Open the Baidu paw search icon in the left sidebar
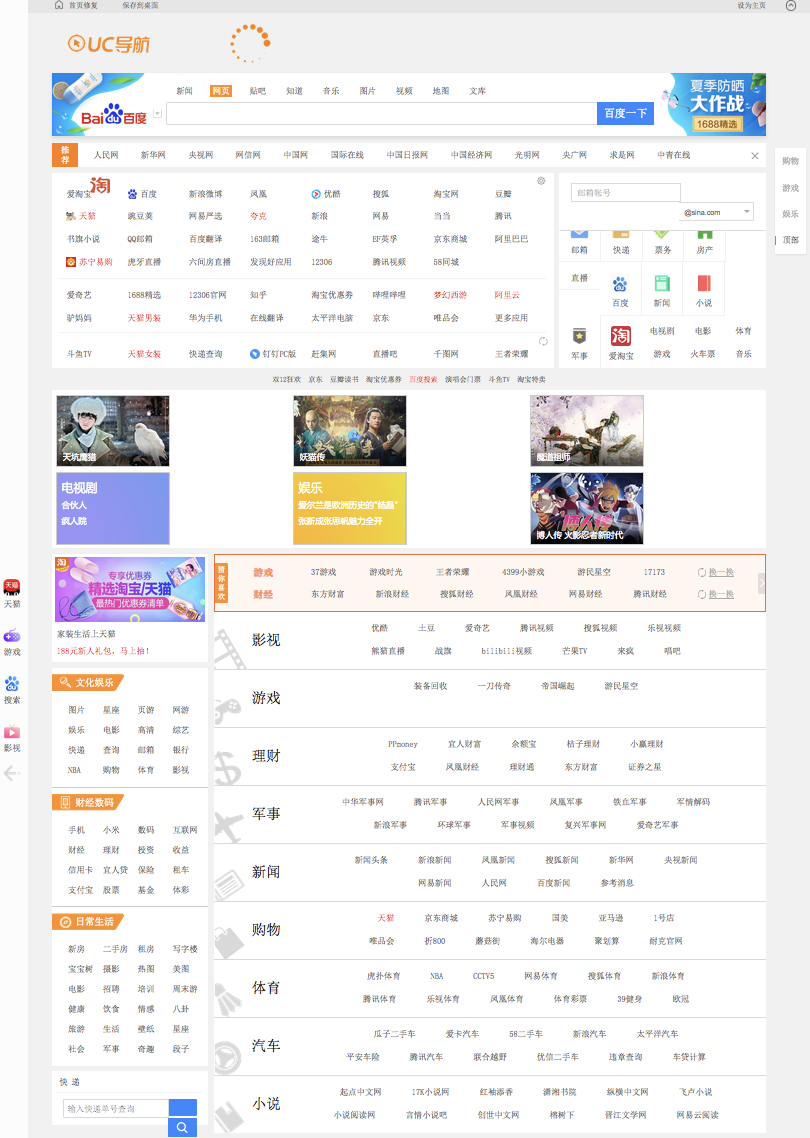This screenshot has width=810, height=1138. (12, 684)
